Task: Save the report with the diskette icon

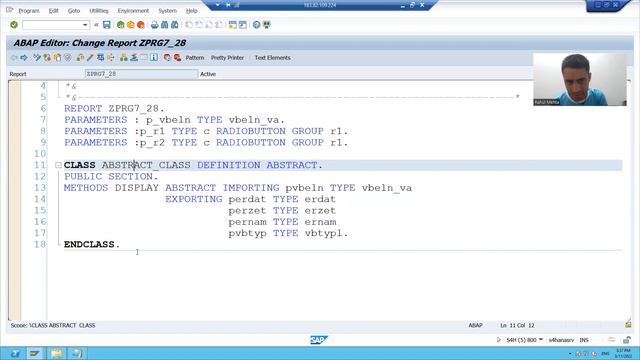Action: [107, 25]
